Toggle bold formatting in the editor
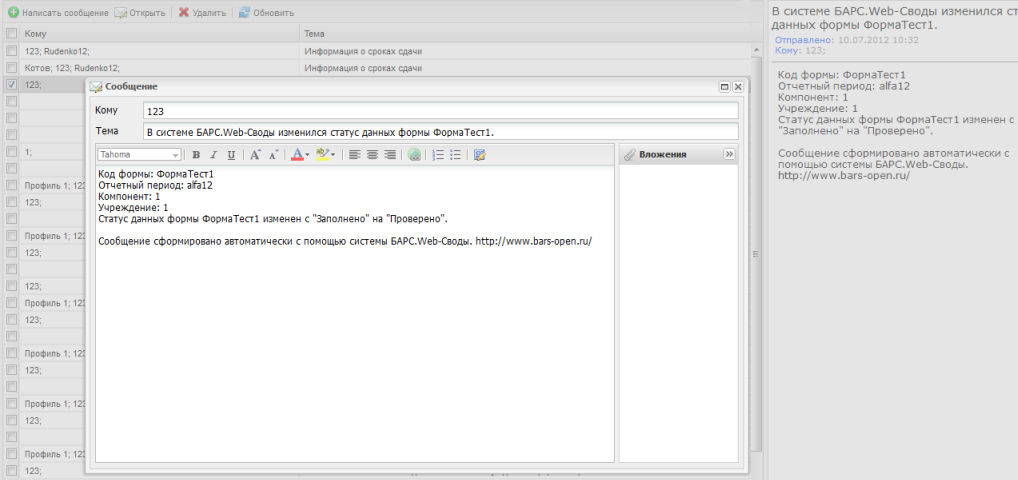 pyautogui.click(x=196, y=155)
